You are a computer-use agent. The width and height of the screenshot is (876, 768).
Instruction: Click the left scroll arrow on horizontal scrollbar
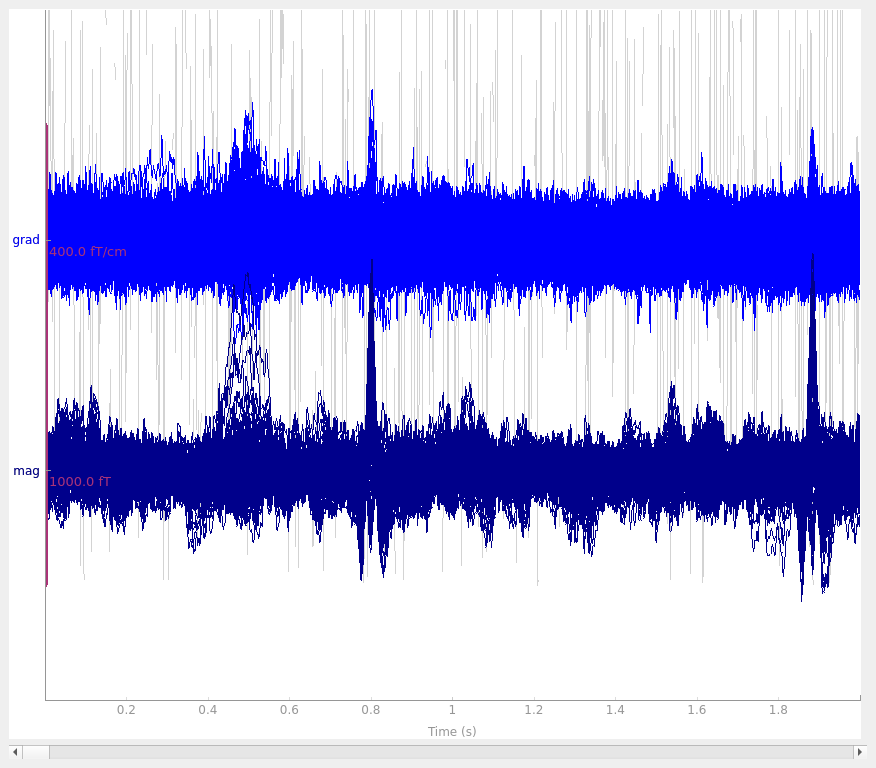pos(15,752)
